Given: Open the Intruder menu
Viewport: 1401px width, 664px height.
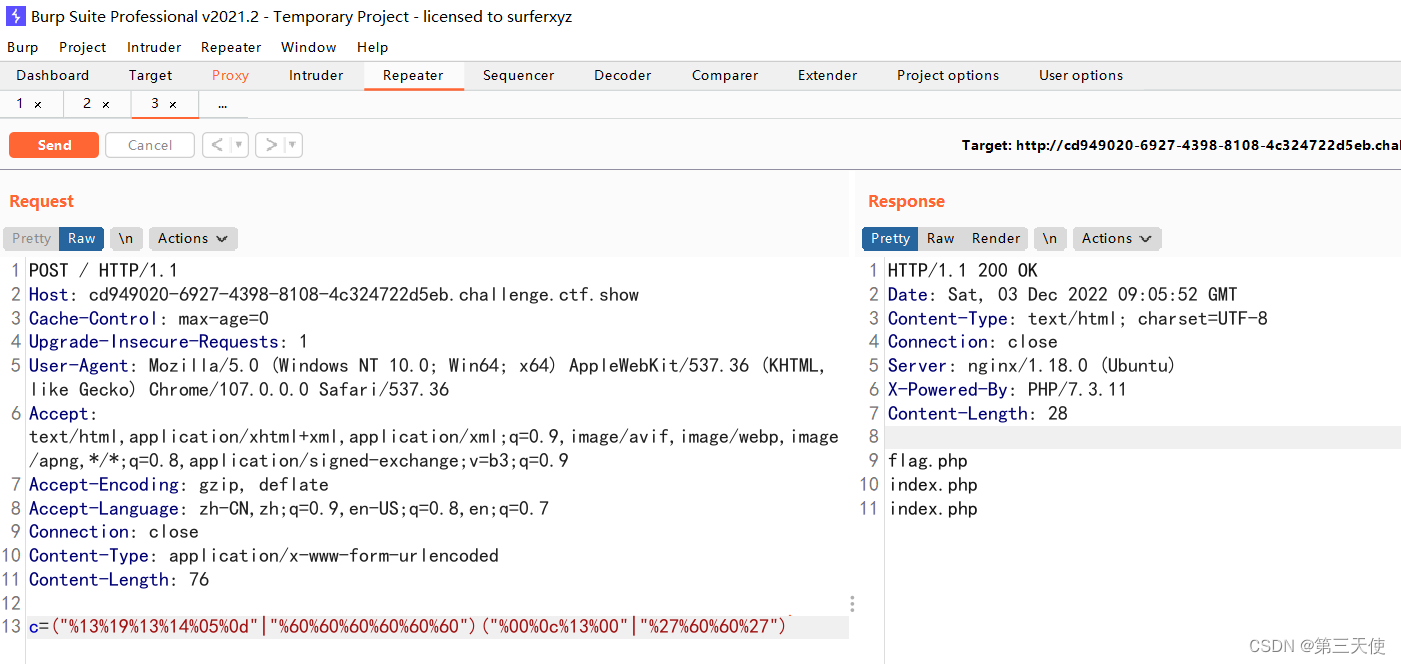Looking at the screenshot, I should pyautogui.click(x=154, y=47).
